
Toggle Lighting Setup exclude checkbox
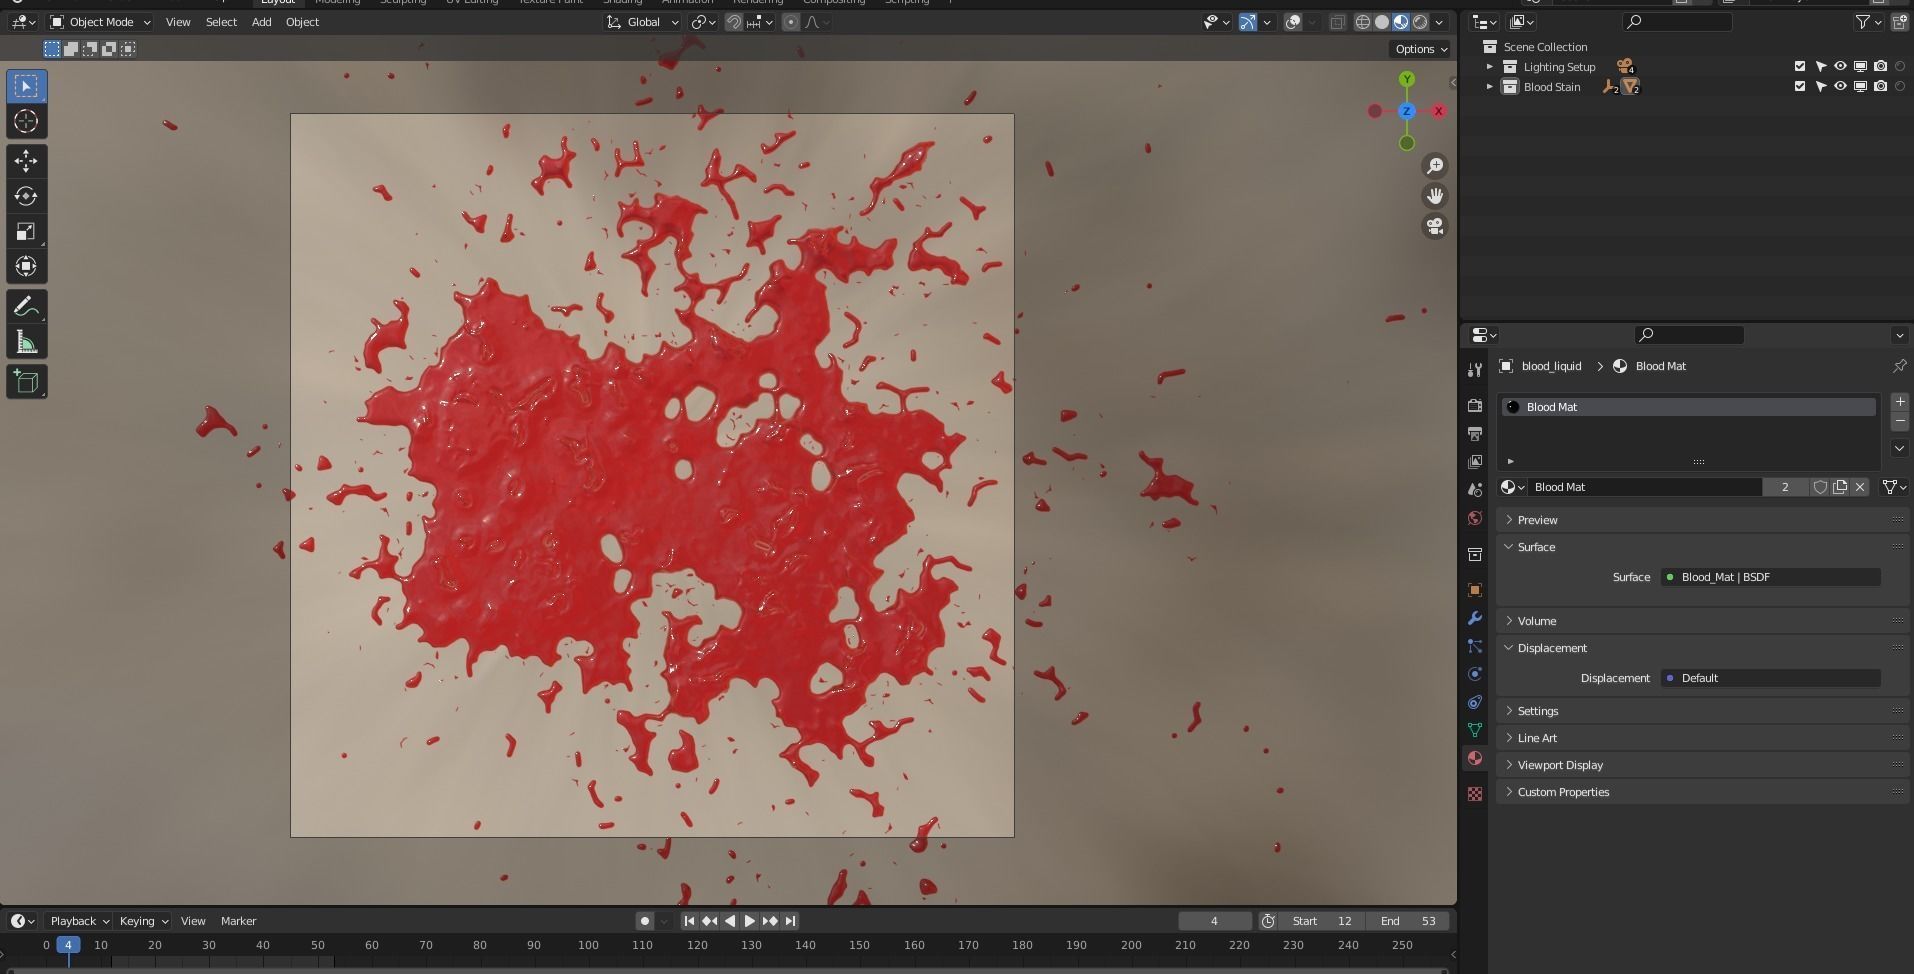point(1800,67)
